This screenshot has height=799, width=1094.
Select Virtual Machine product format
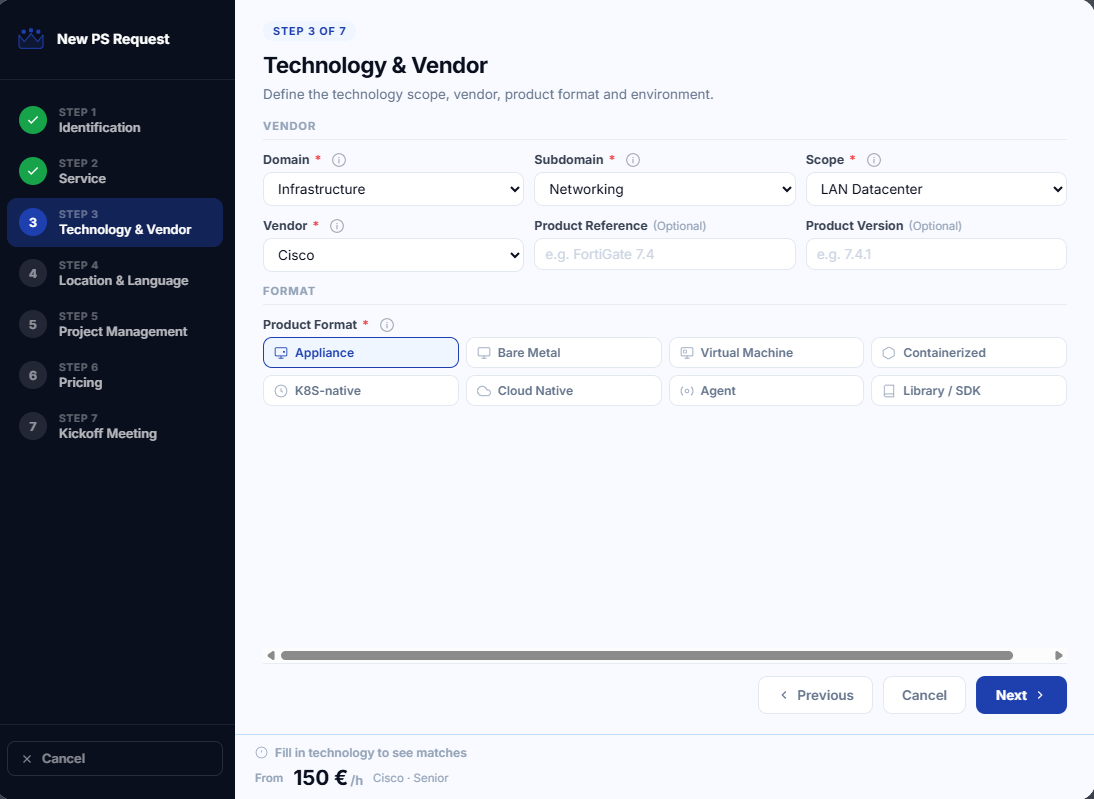click(x=766, y=352)
